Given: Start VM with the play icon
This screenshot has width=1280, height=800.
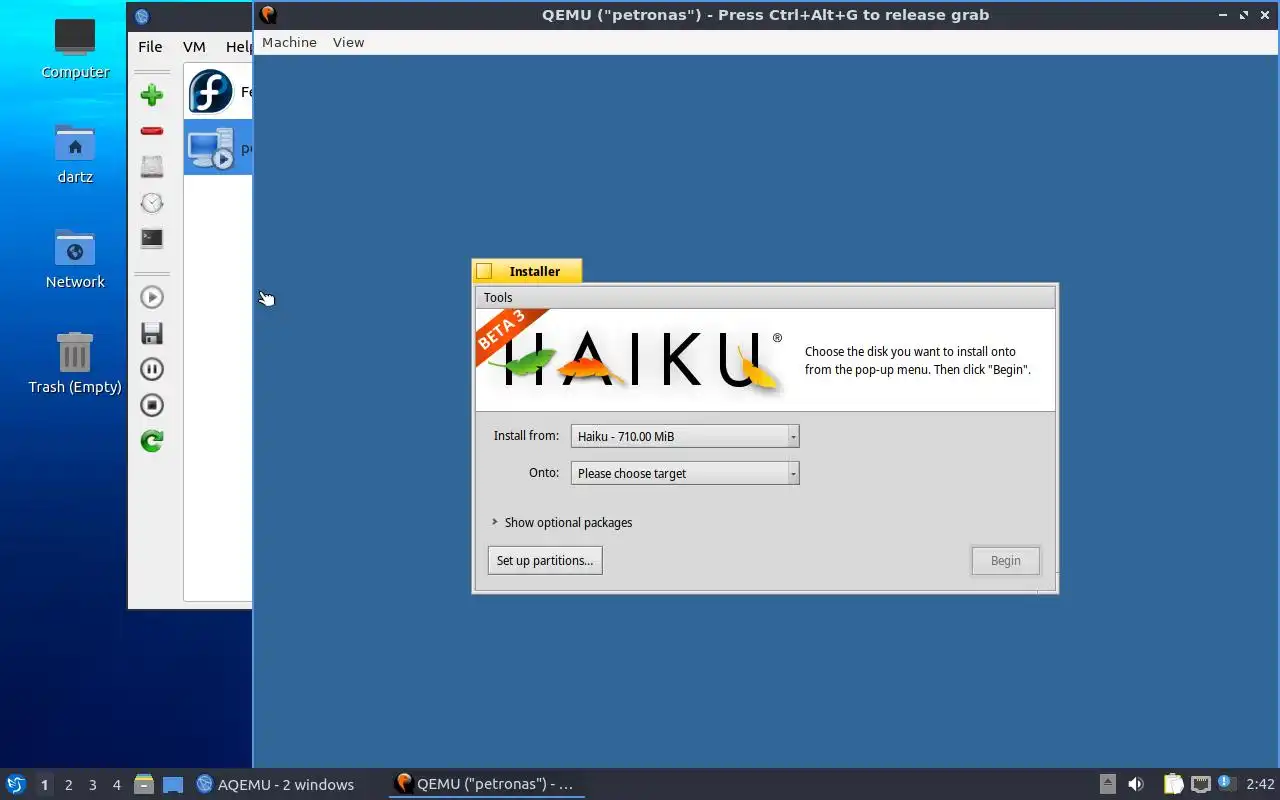Looking at the screenshot, I should click(152, 297).
